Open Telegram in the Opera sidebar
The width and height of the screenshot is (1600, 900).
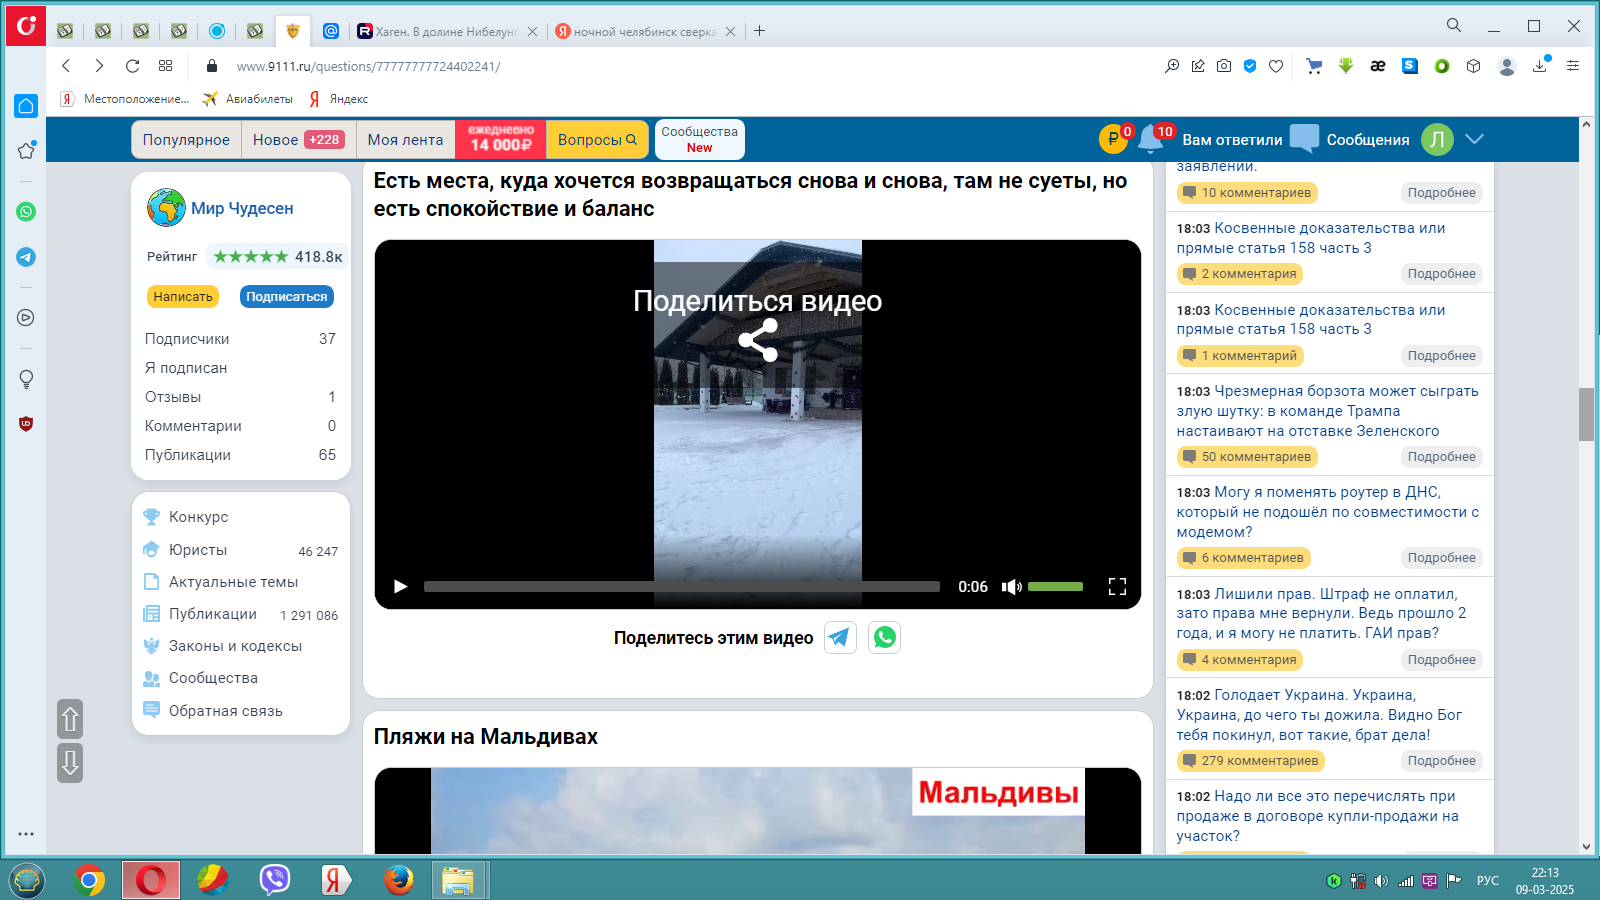(26, 257)
